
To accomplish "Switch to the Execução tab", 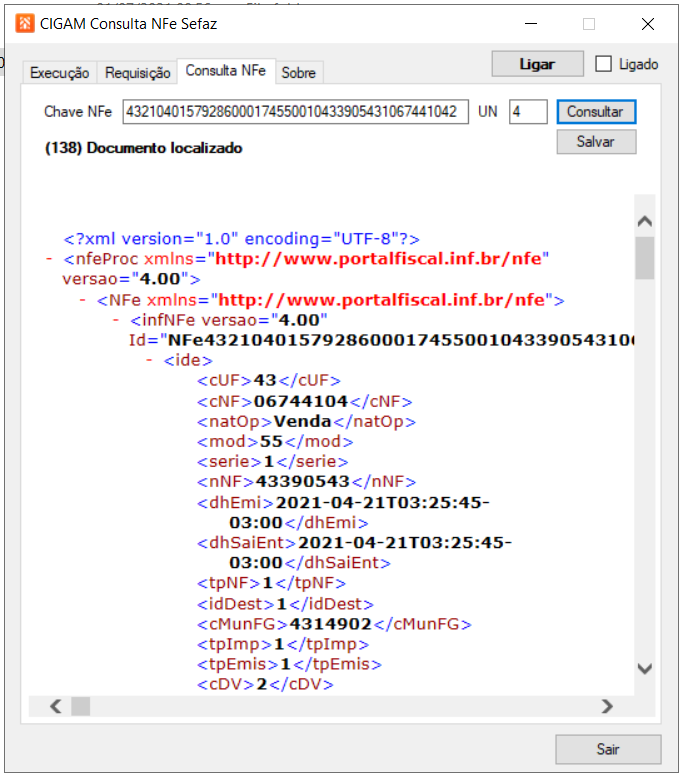I will 60,73.
